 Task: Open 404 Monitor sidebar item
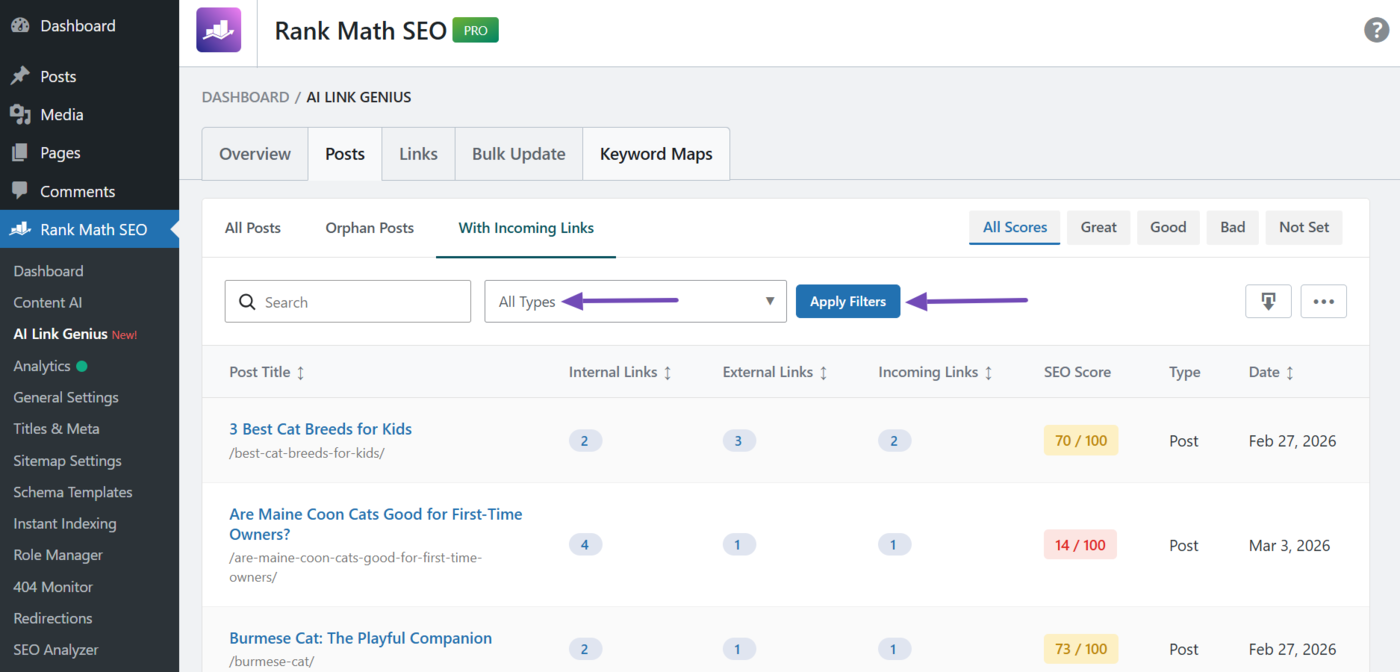pyautogui.click(x=53, y=587)
